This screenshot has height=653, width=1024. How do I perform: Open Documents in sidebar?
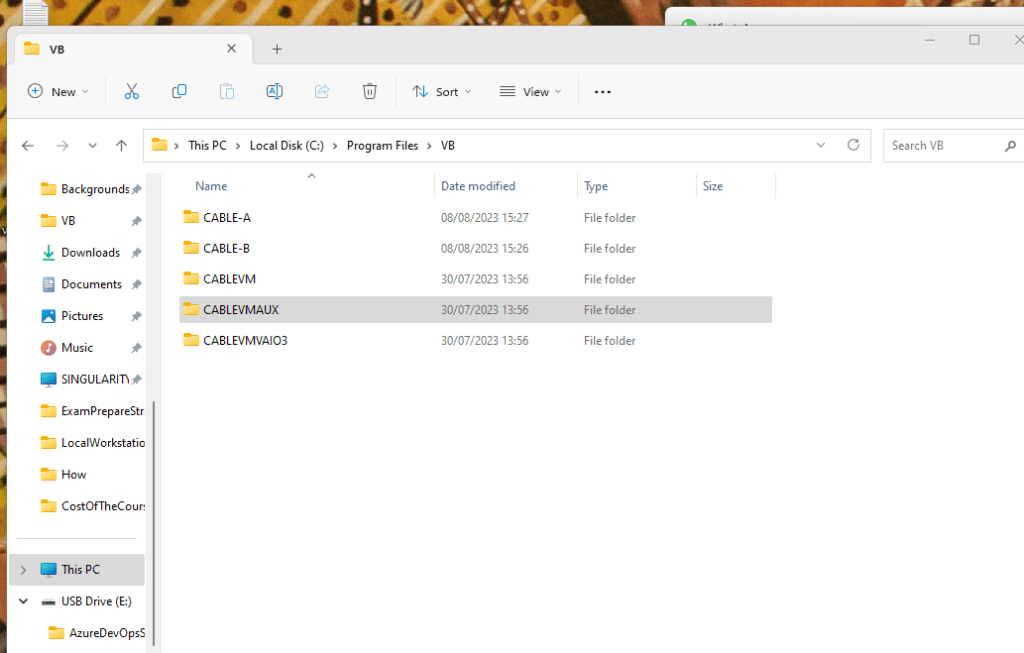pos(81,284)
